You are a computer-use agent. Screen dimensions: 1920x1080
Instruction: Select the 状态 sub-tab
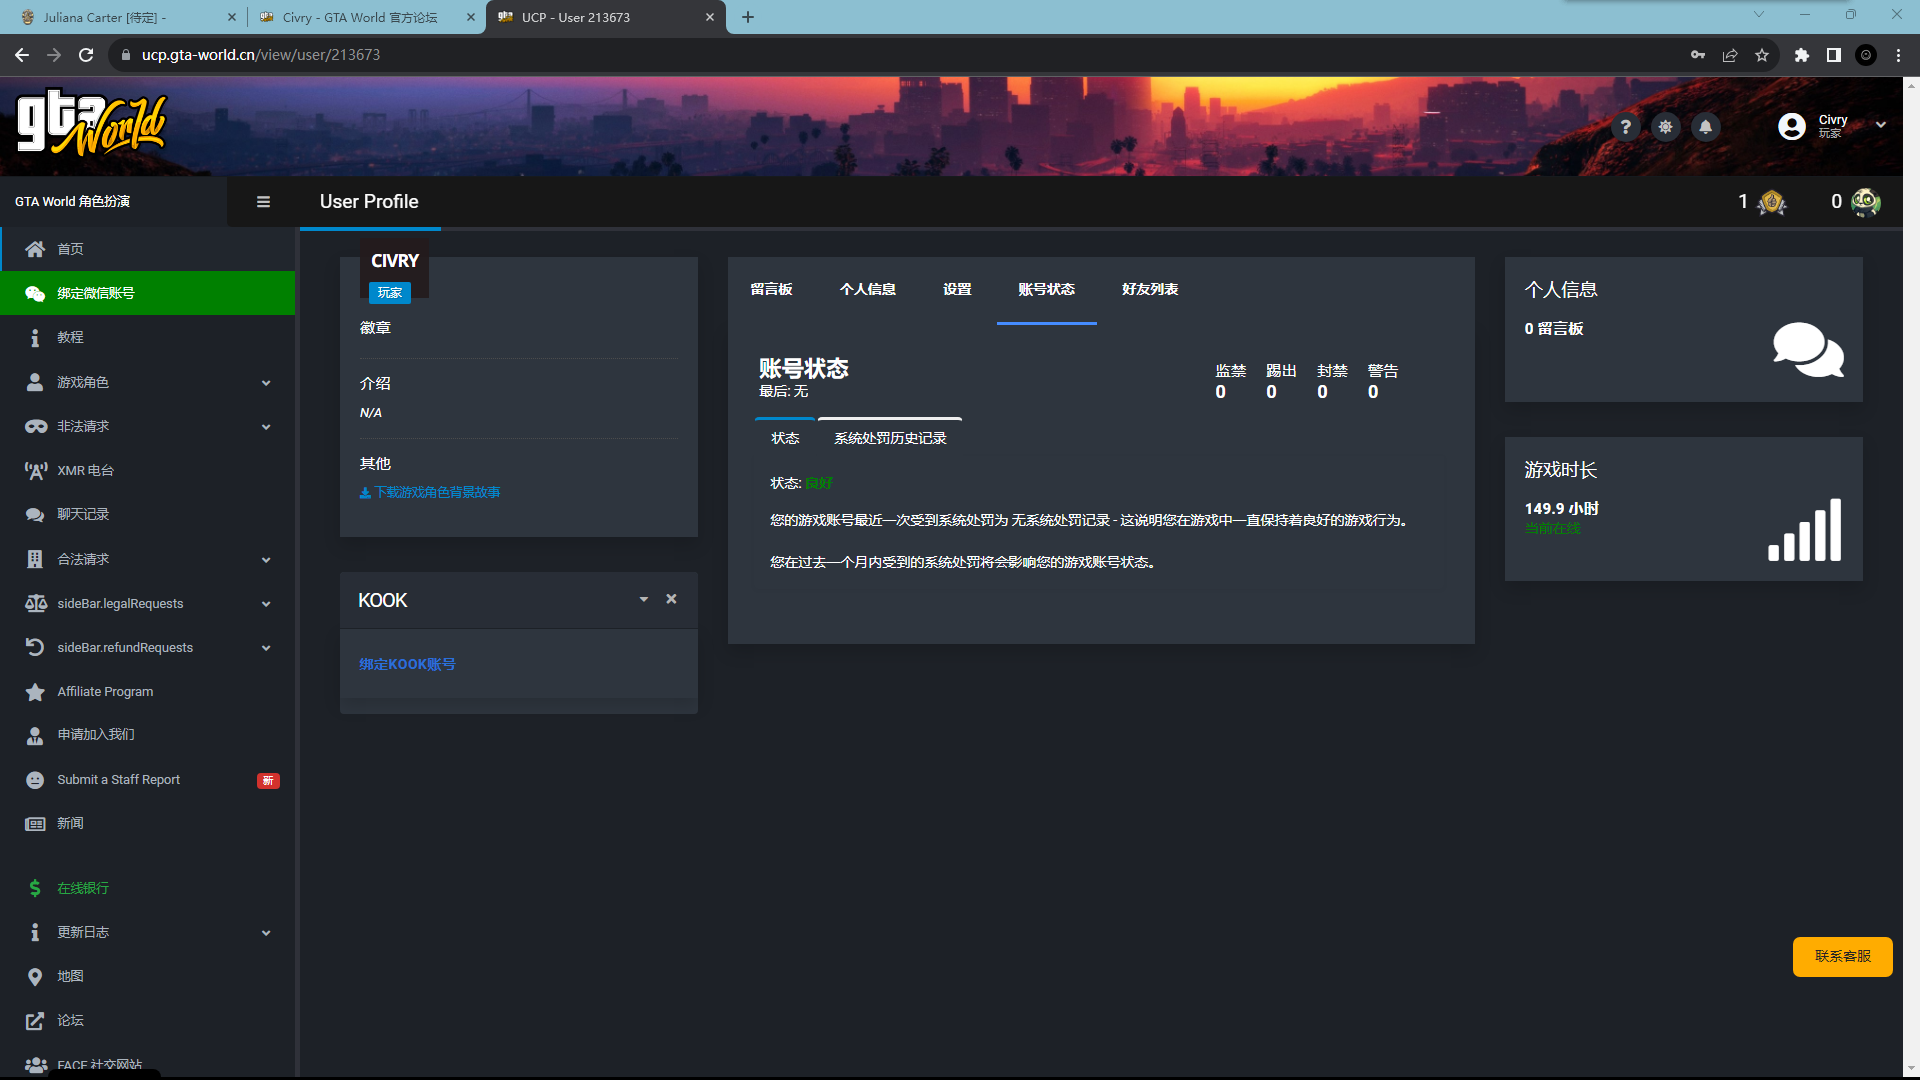785,438
